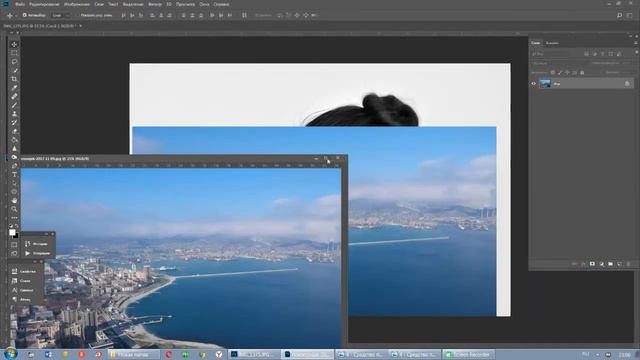The image size is (640, 360).
Task: Click the Windows Start button
Action: click(10, 353)
